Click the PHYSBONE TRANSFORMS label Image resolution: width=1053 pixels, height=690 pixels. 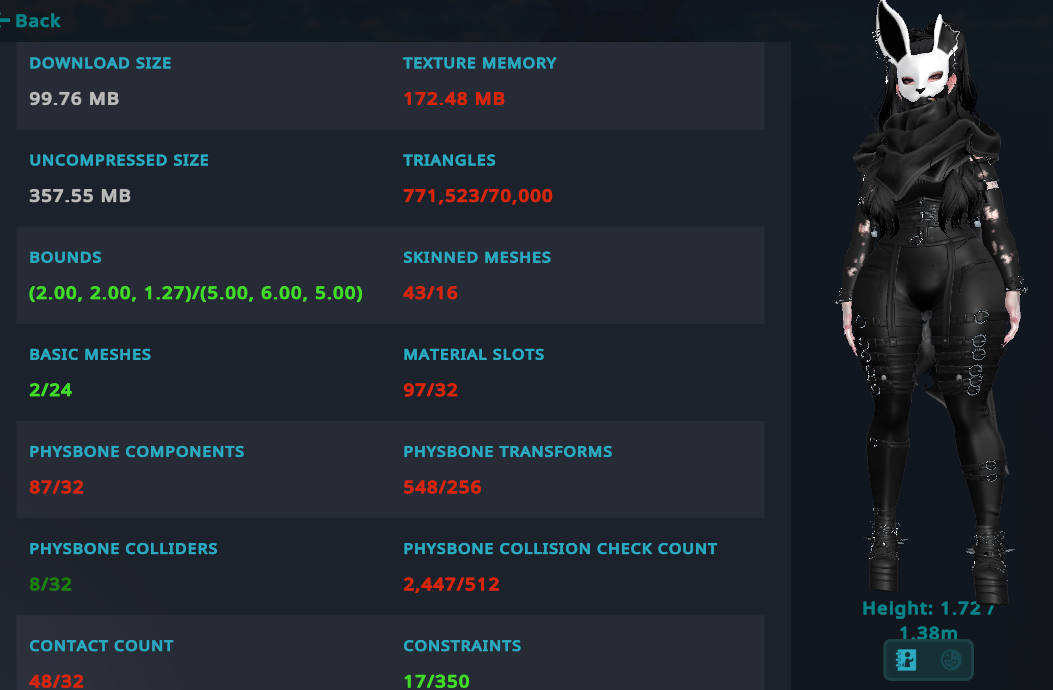coord(508,451)
